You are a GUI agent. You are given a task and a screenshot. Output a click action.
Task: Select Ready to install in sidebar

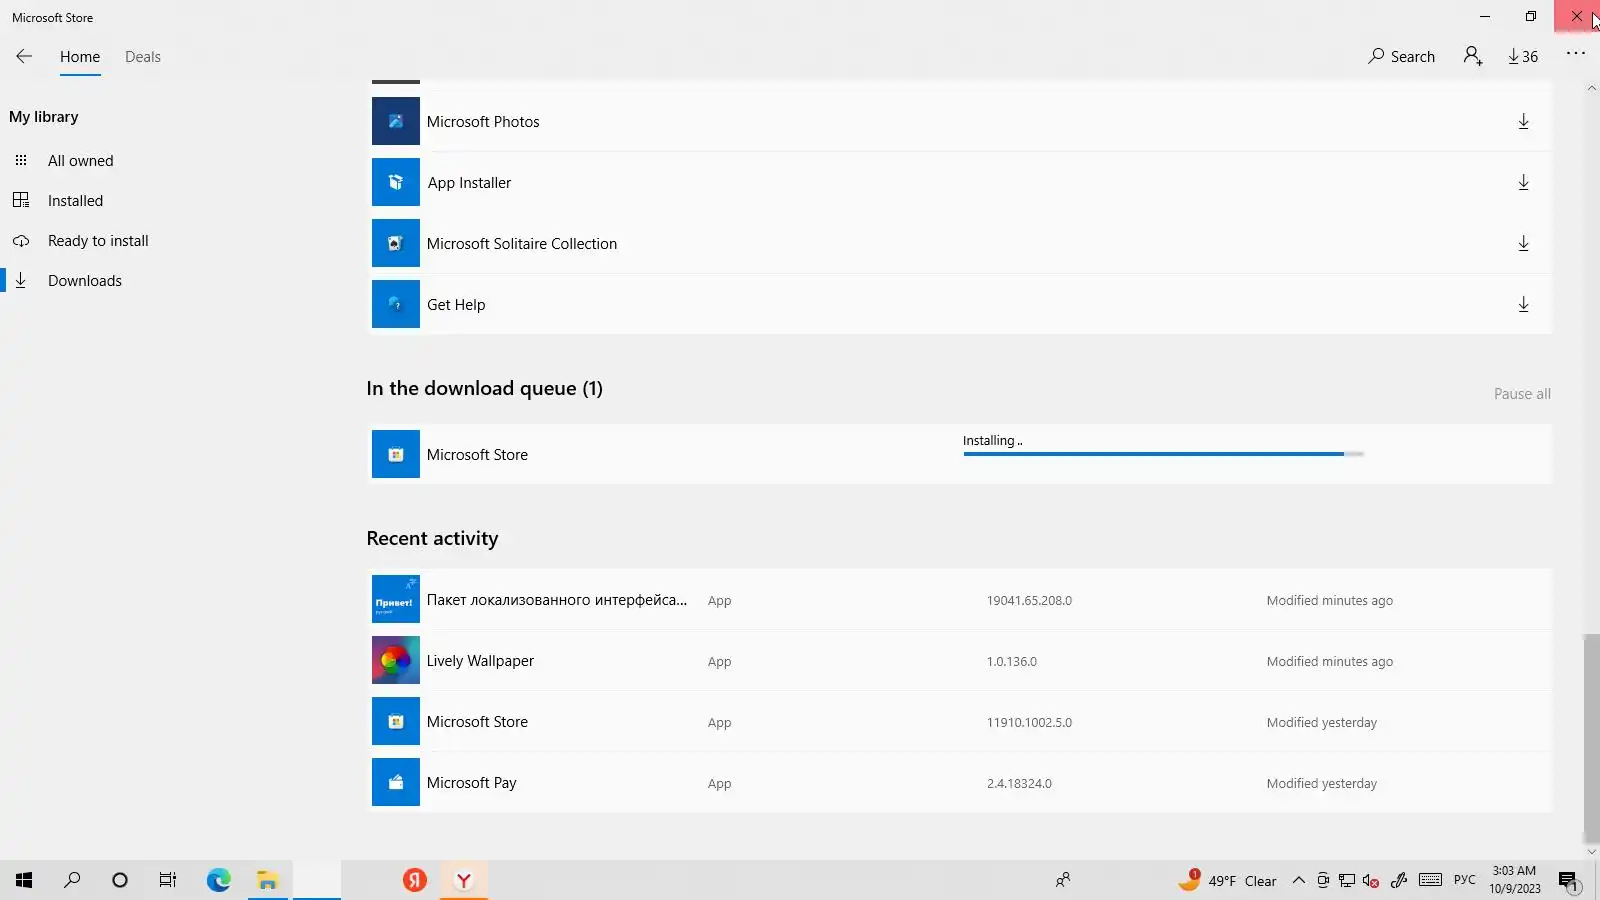[x=98, y=241]
